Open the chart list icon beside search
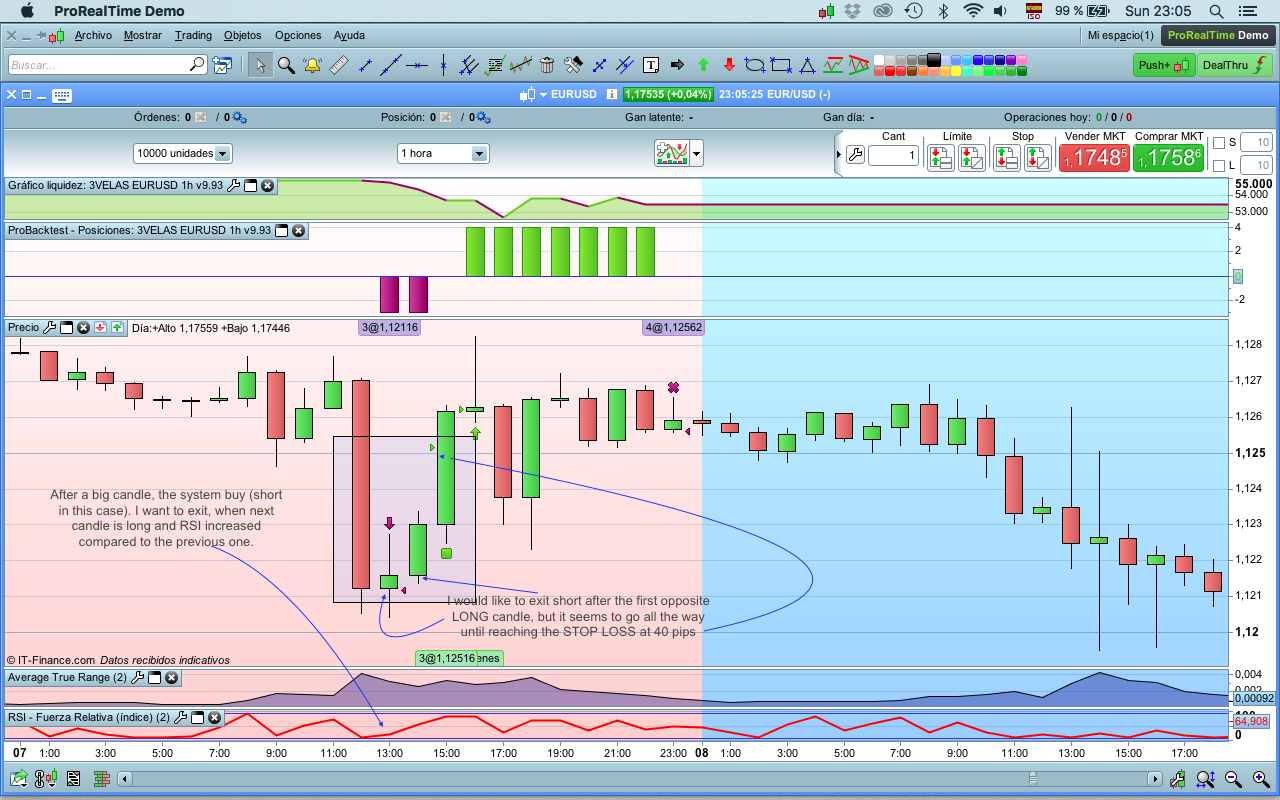This screenshot has width=1280, height=800. (x=222, y=65)
